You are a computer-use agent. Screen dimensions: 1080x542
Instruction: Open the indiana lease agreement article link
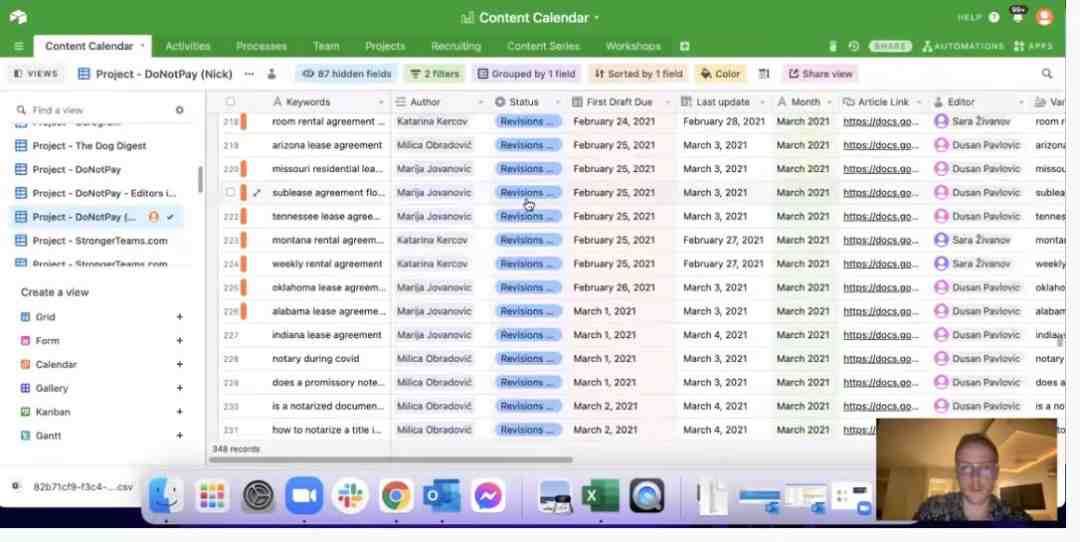tap(881, 335)
